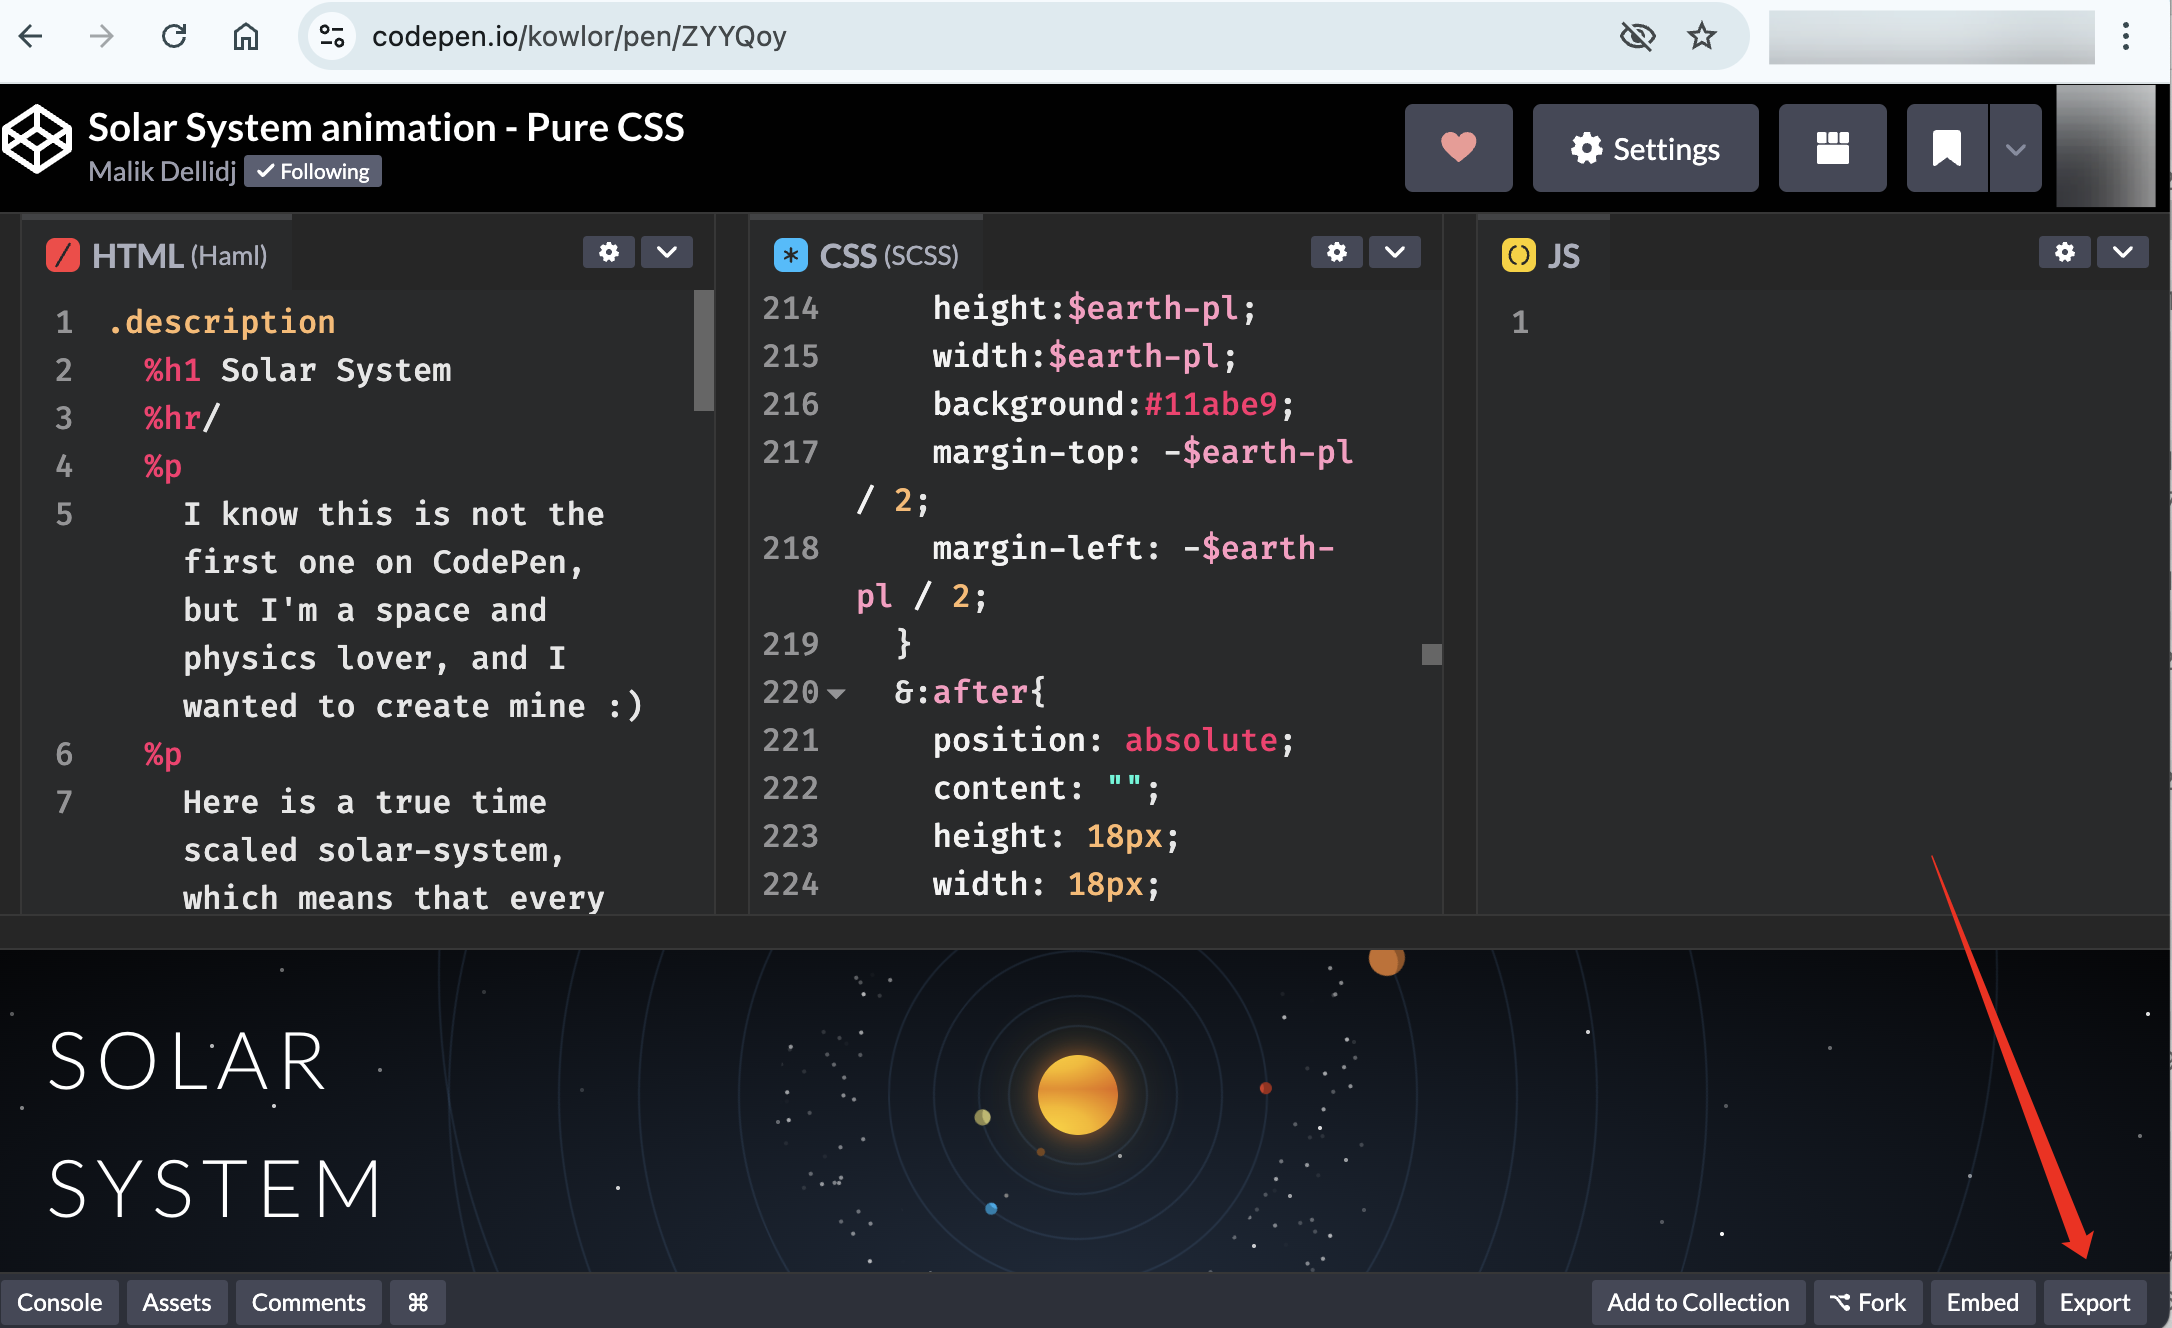
Task: Select the CSS (SCSS) editor tab
Action: 866,255
